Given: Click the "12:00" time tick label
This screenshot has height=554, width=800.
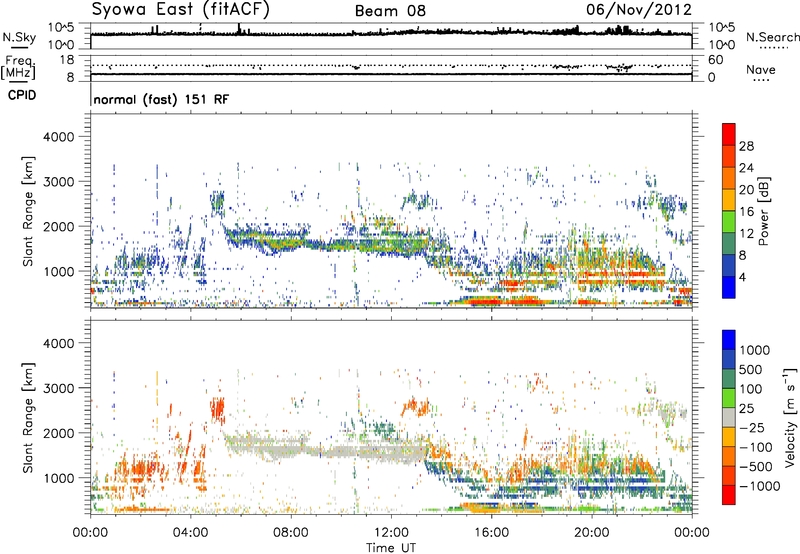Looking at the screenshot, I should tap(391, 533).
